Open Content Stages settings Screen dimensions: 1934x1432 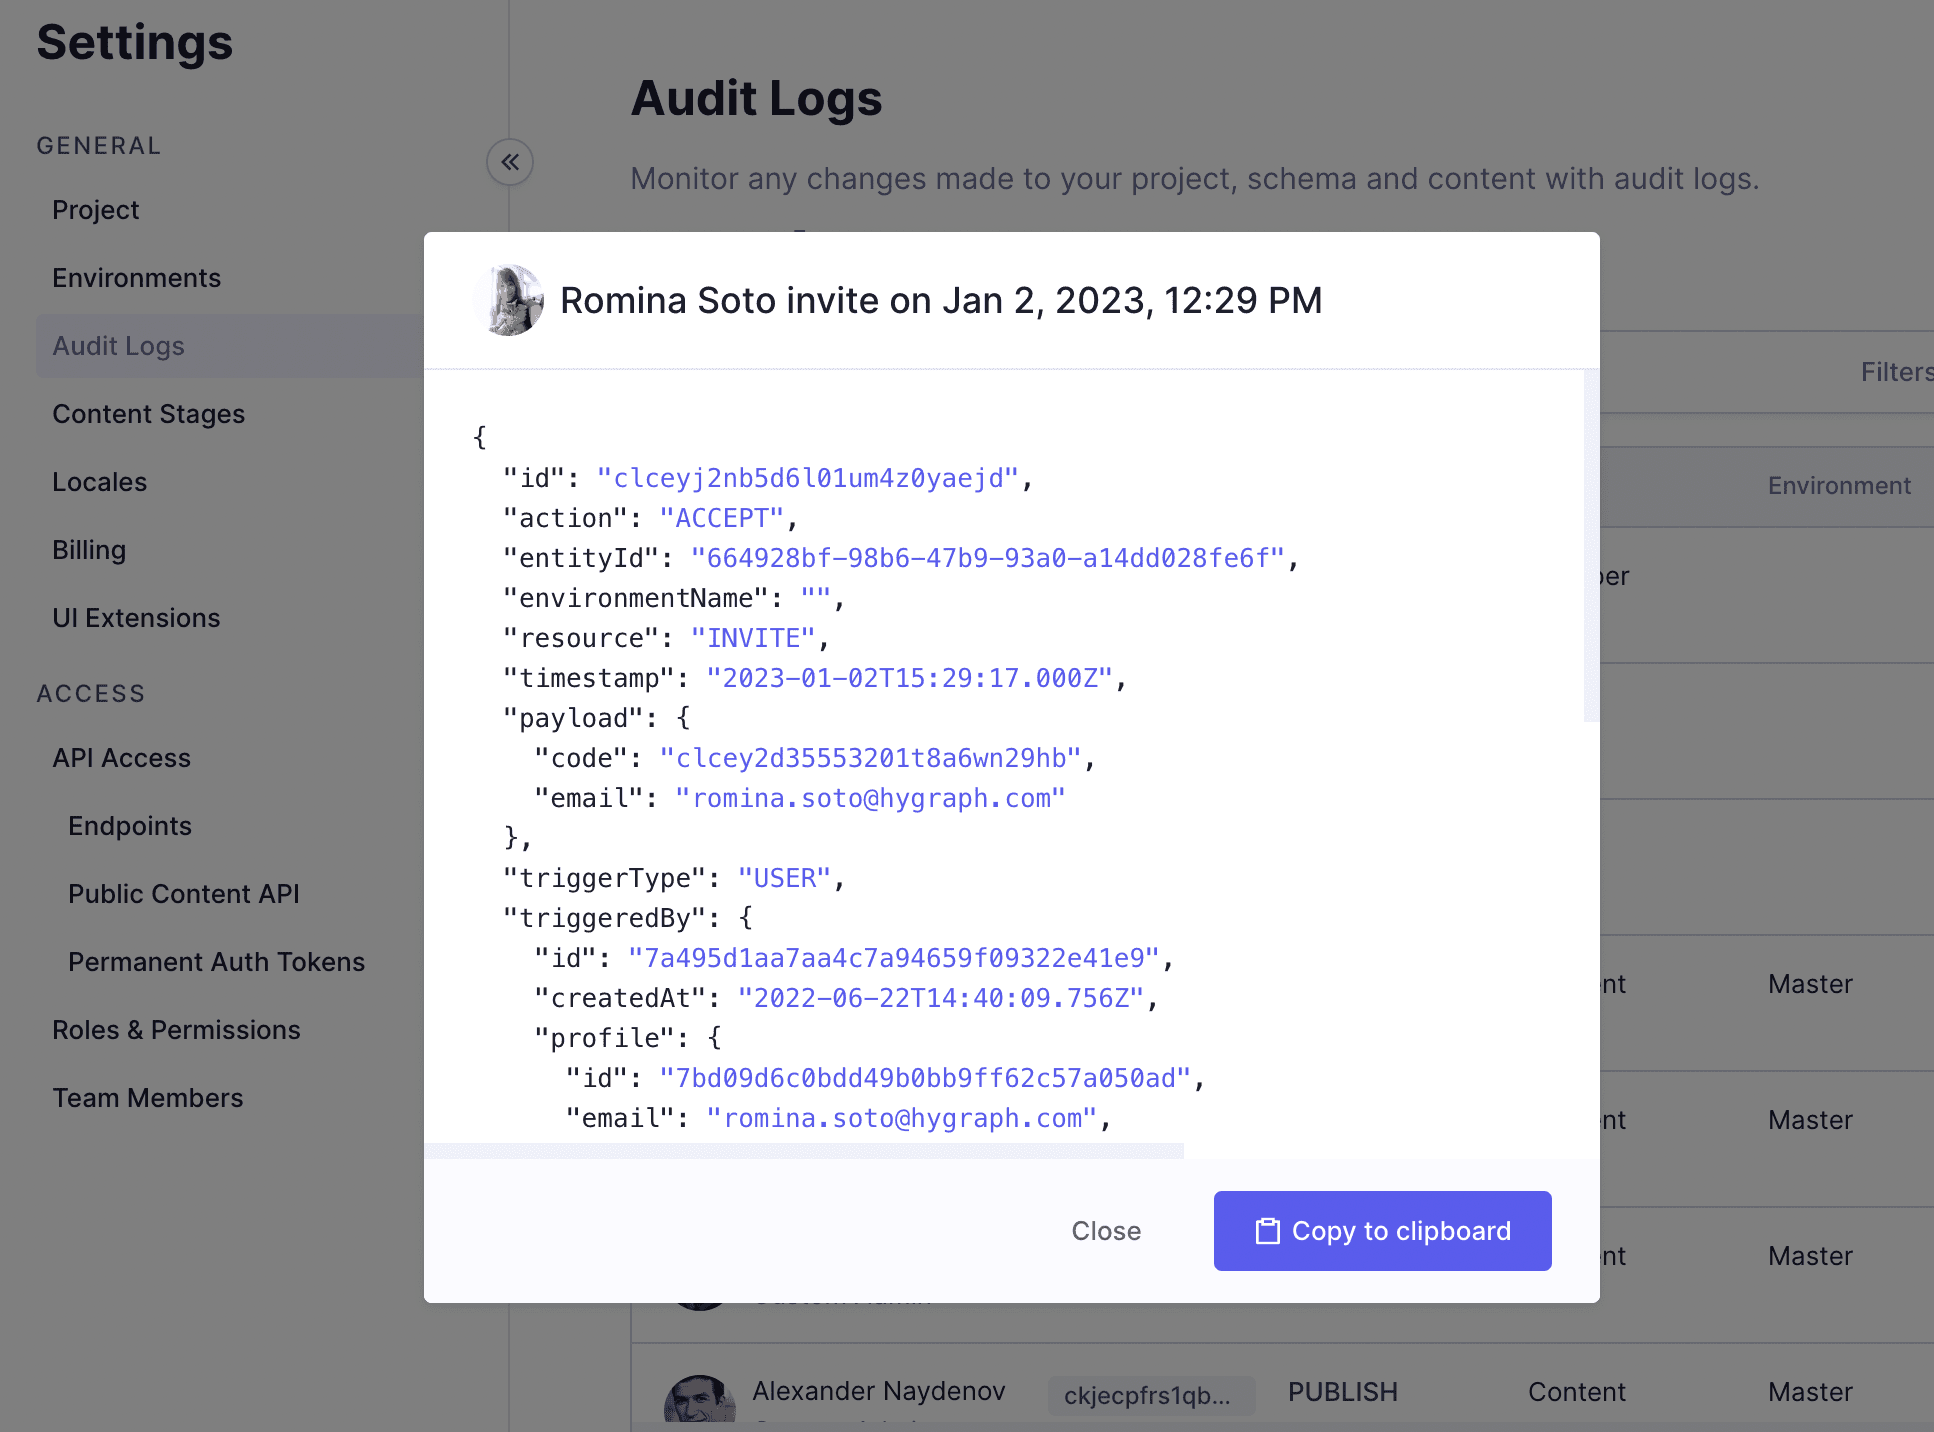click(148, 413)
